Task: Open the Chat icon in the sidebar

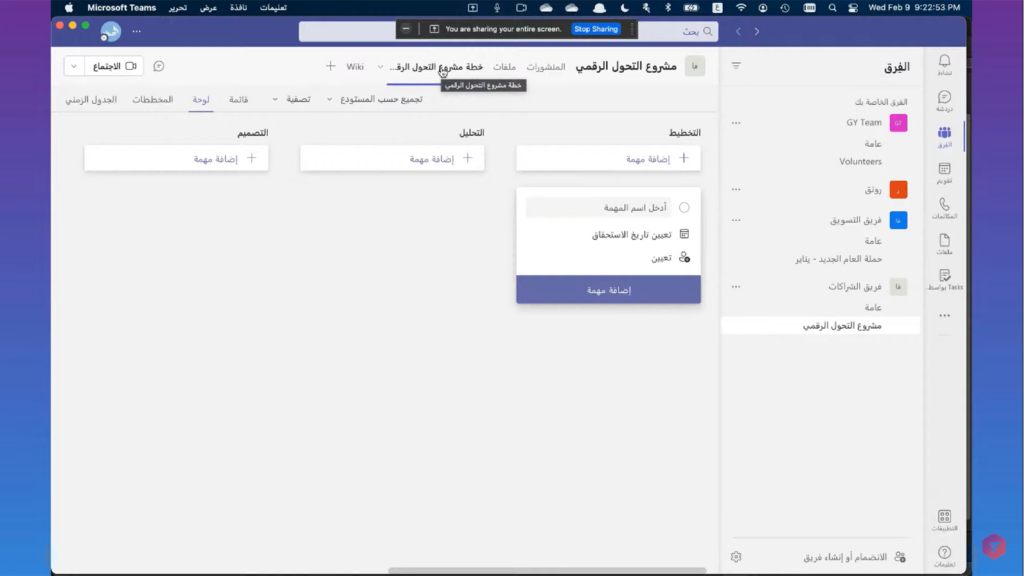Action: pyautogui.click(x=944, y=101)
